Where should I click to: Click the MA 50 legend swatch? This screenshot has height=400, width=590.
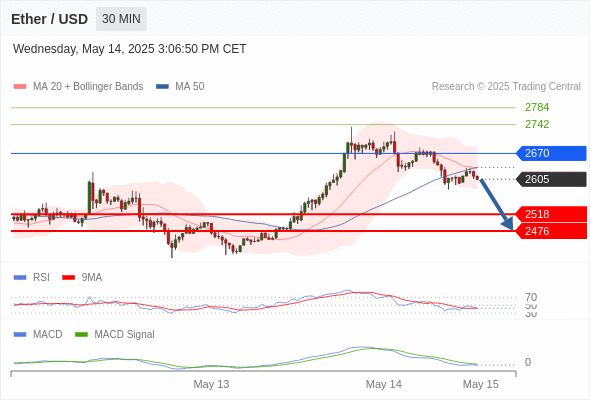[162, 87]
